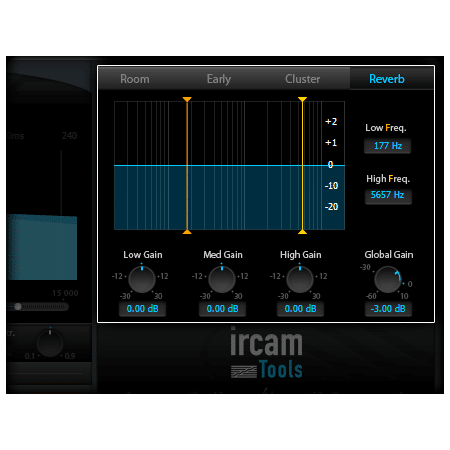Click the Med Gain knob

222,279
